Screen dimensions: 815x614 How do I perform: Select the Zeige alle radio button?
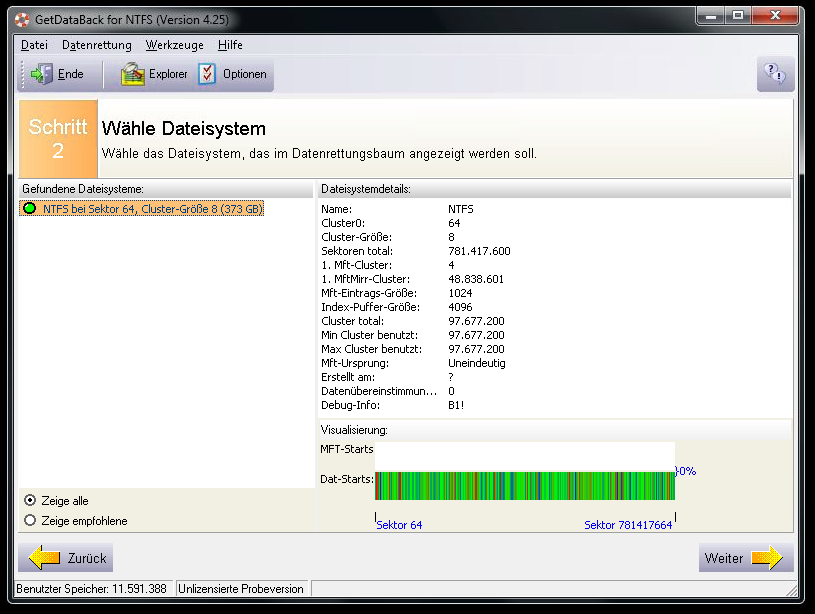(30, 500)
